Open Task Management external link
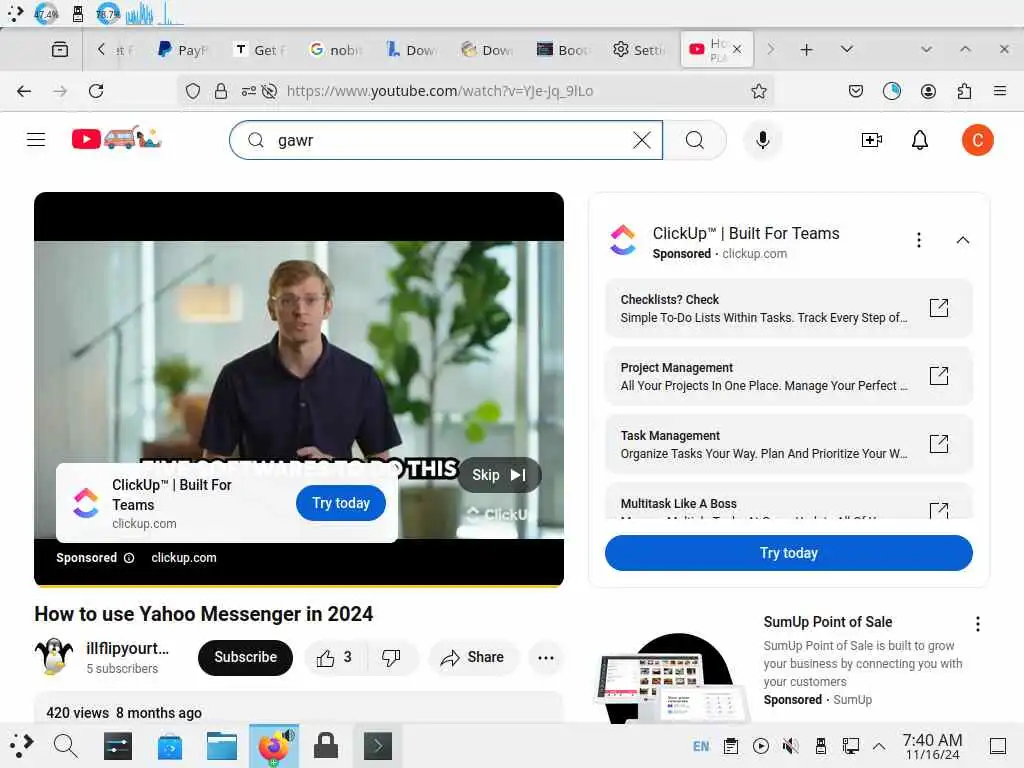This screenshot has width=1024, height=768. [x=938, y=443]
